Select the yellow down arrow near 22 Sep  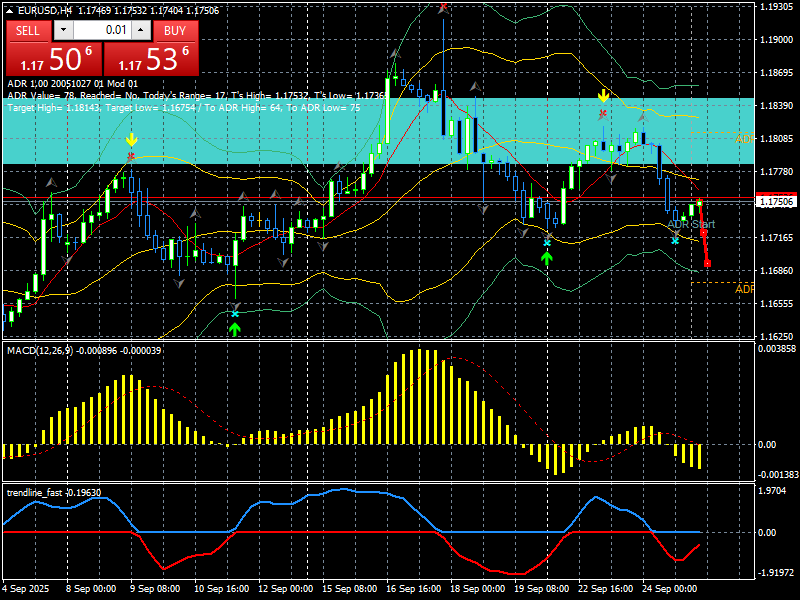click(x=604, y=95)
